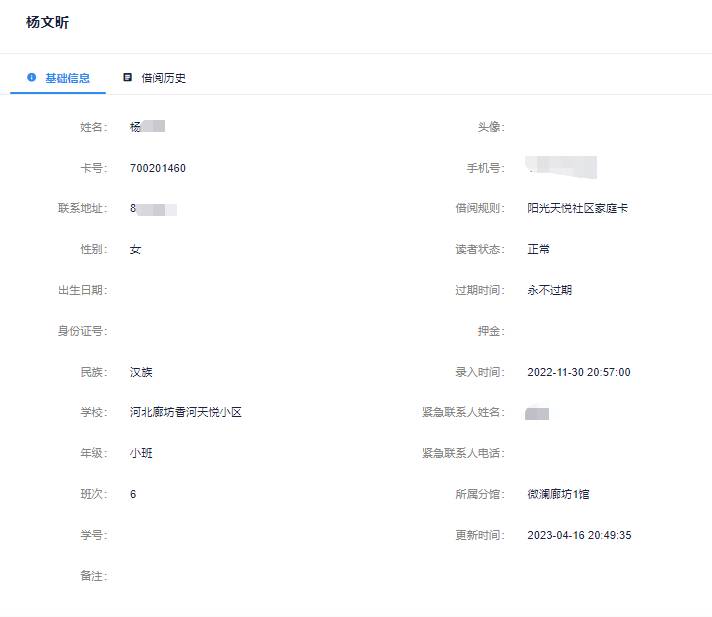Select the 基础信息 tab label
Viewport: 712px width, 617px height.
[67, 78]
